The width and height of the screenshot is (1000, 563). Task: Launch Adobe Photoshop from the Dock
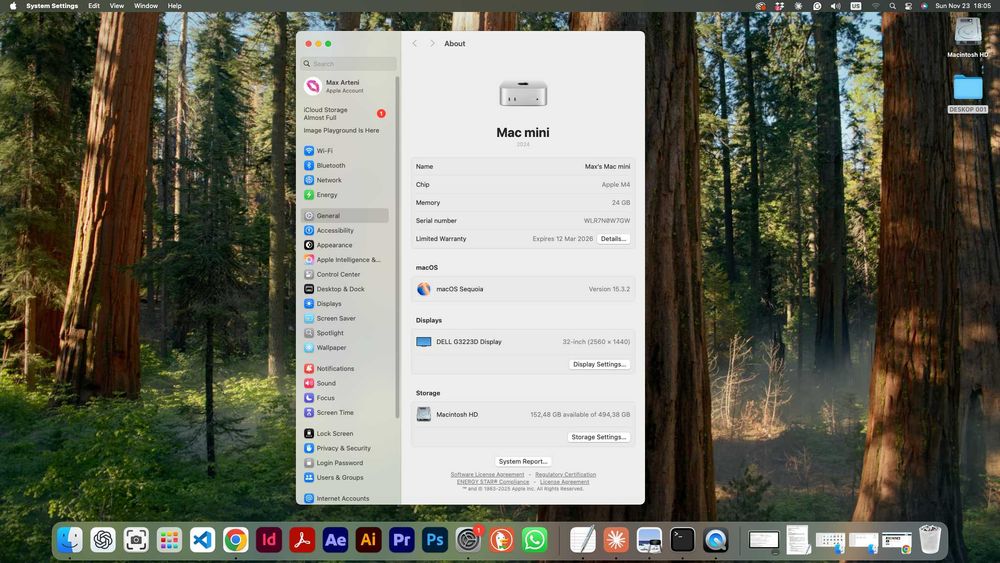(x=435, y=540)
